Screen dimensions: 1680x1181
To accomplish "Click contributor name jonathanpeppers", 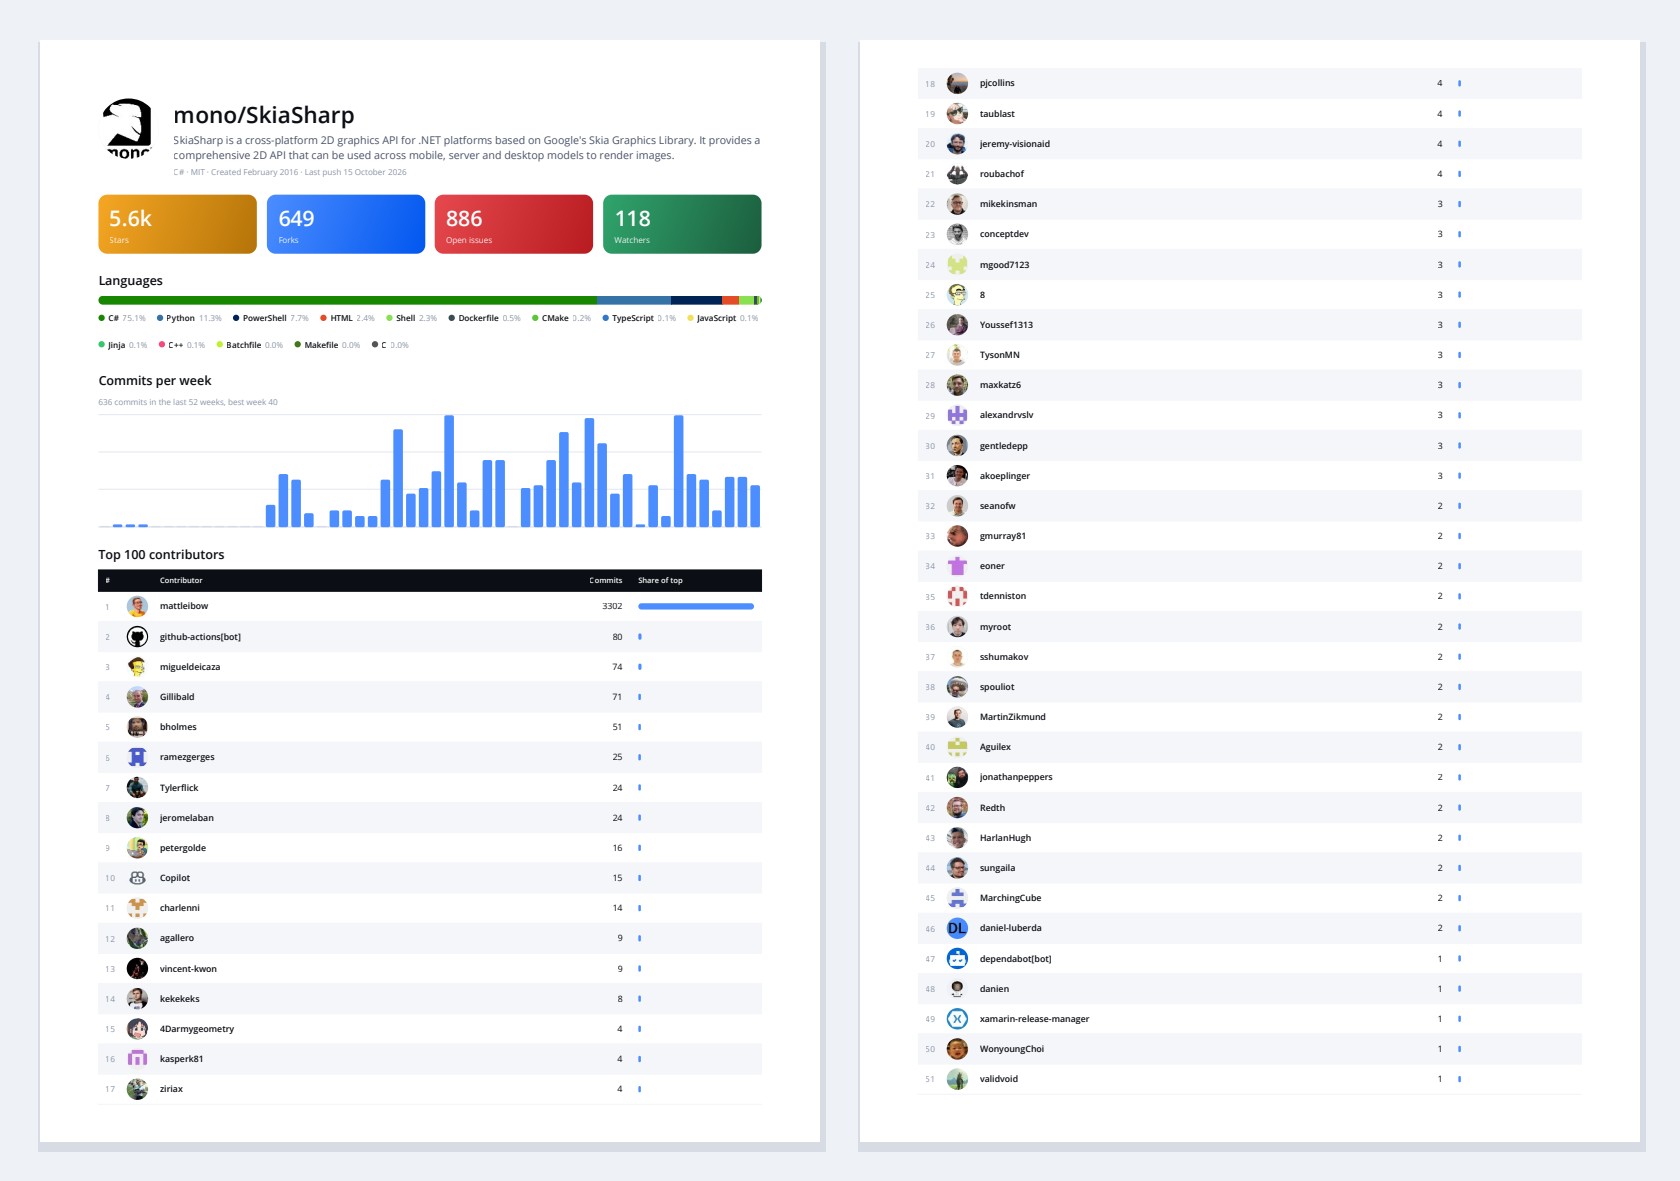I will [x=1016, y=777].
